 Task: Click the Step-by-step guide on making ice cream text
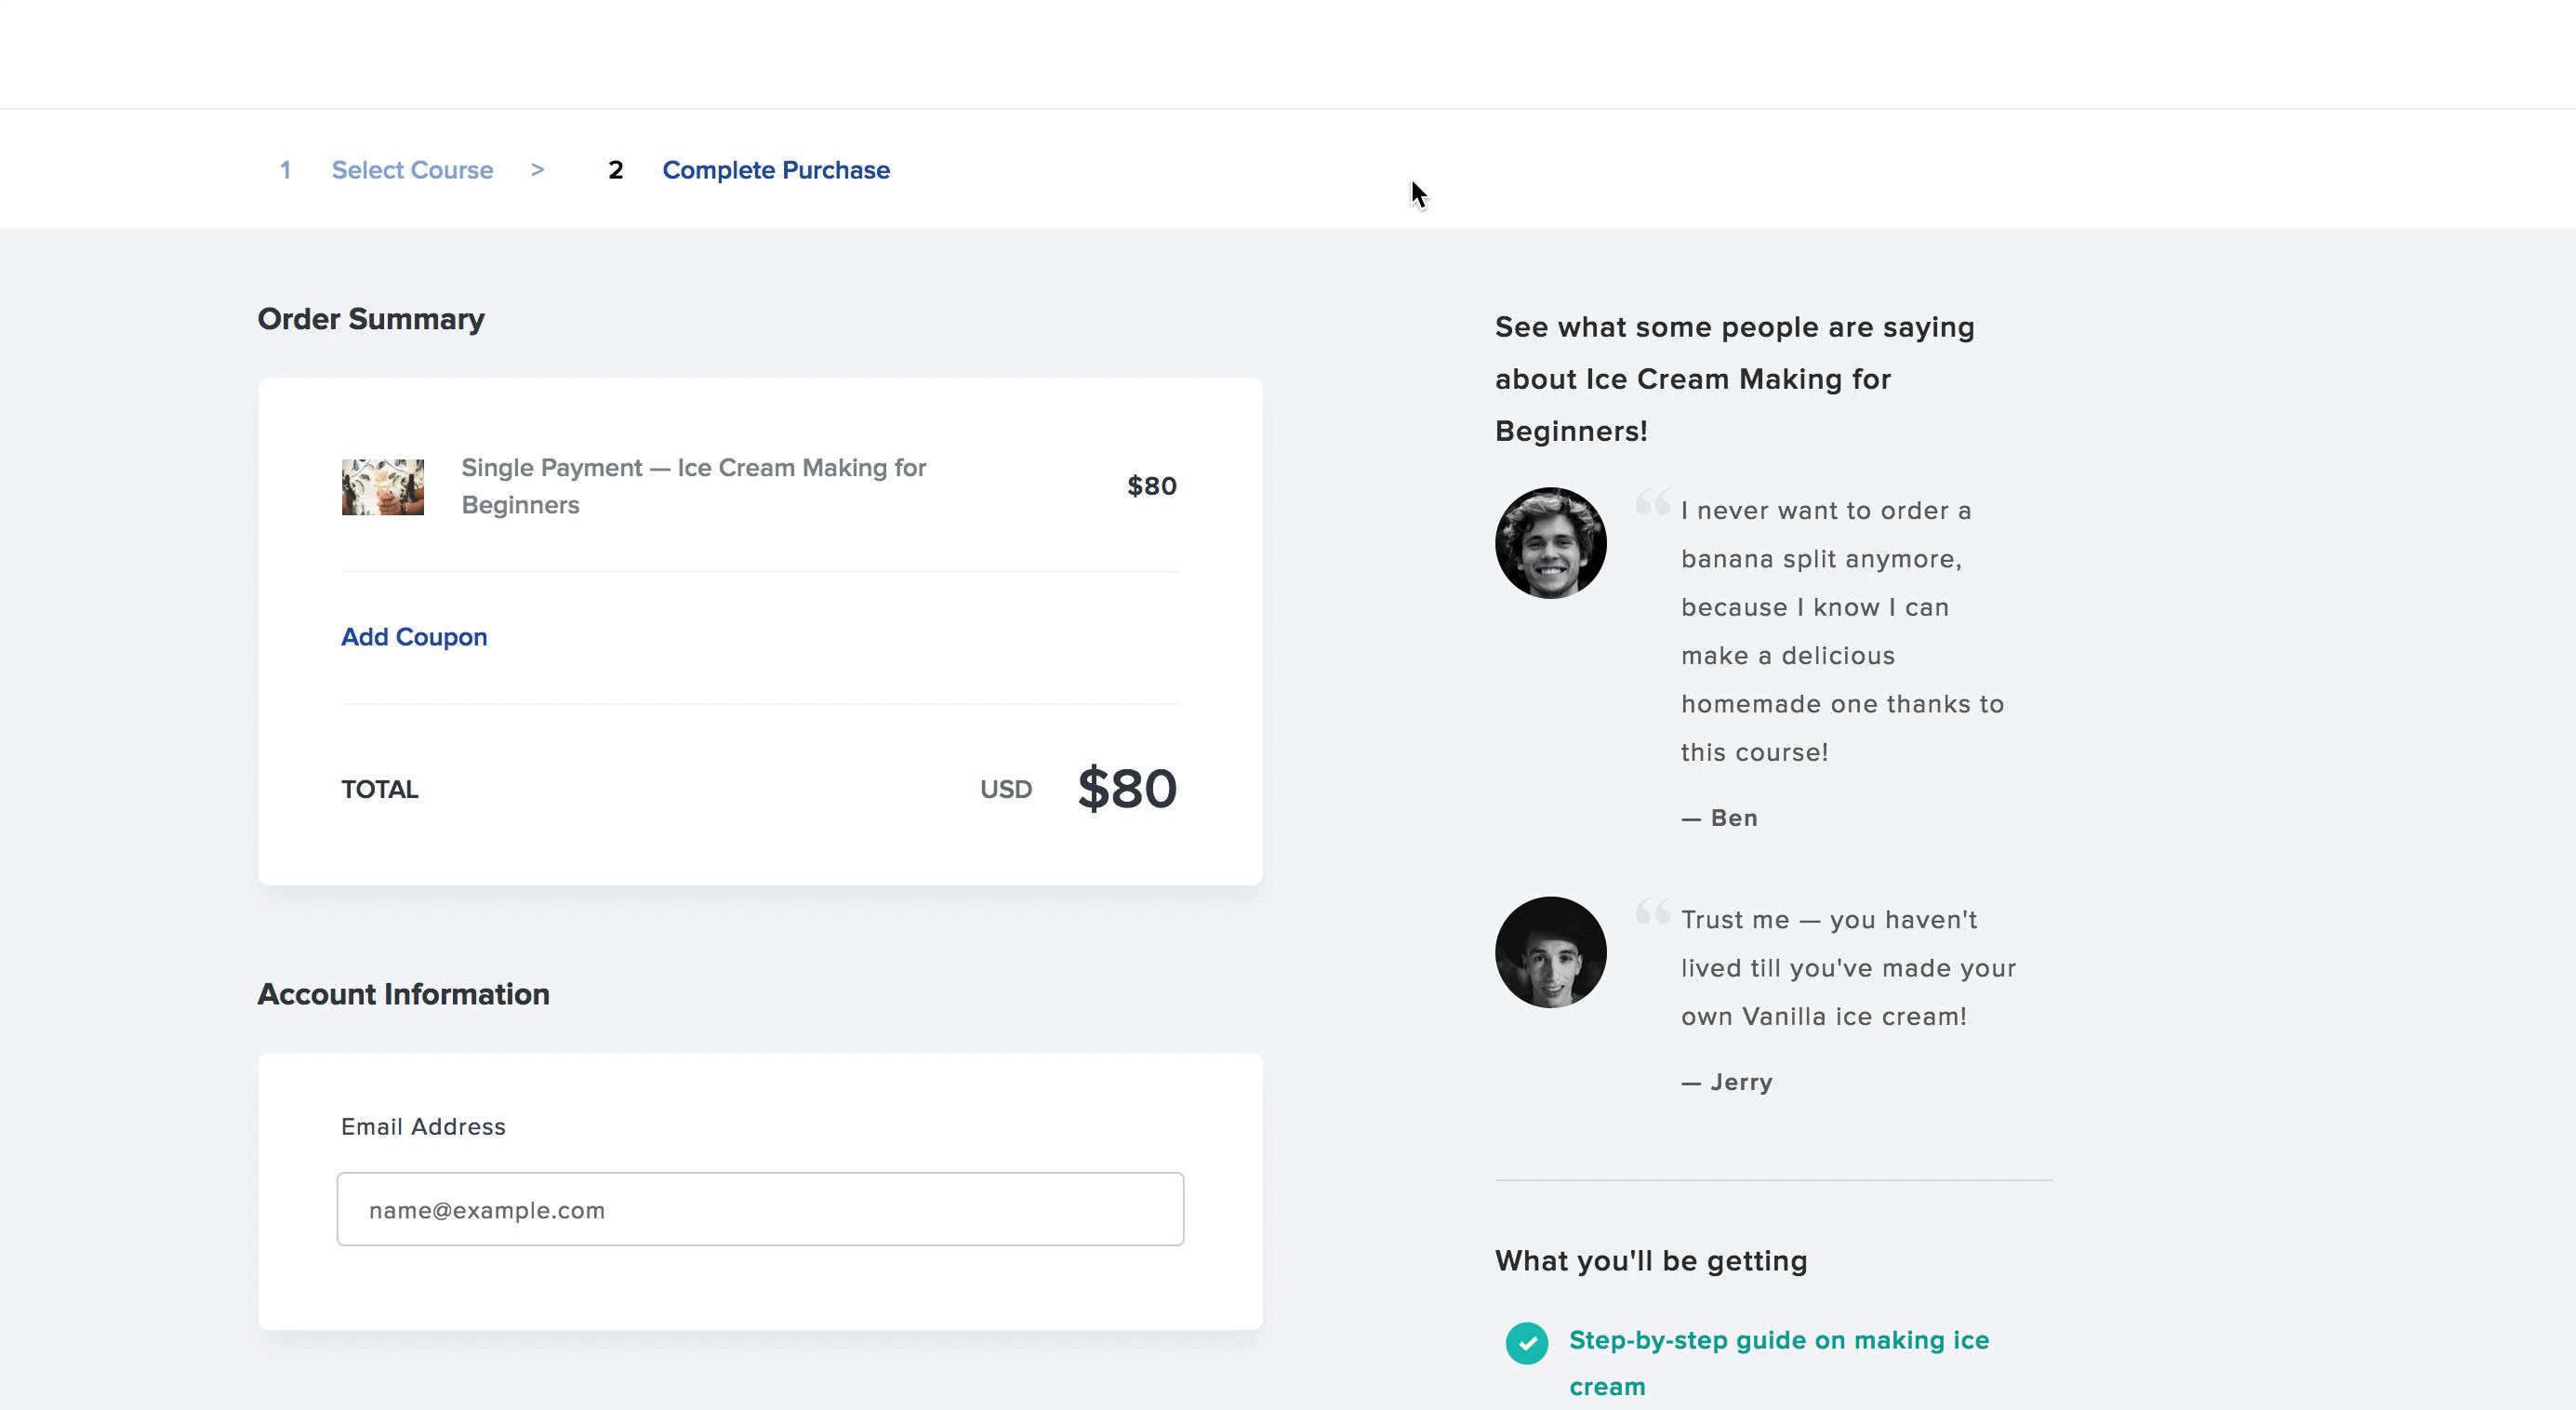pyautogui.click(x=1778, y=1363)
